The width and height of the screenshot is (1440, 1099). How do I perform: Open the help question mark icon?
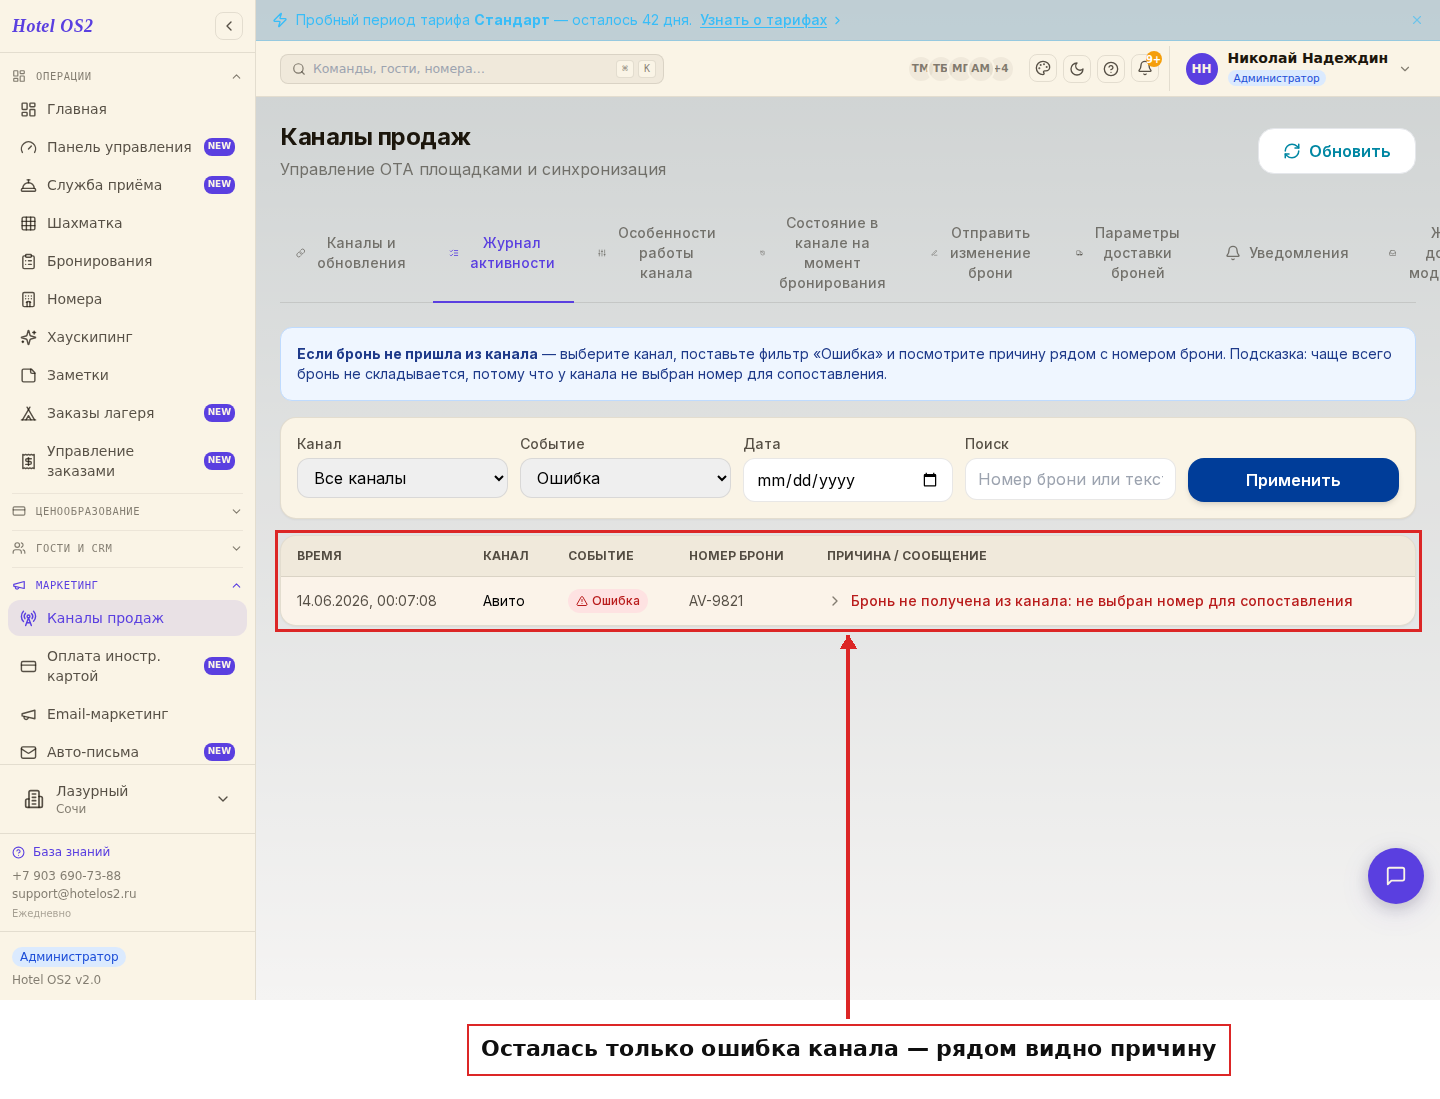tap(1111, 68)
